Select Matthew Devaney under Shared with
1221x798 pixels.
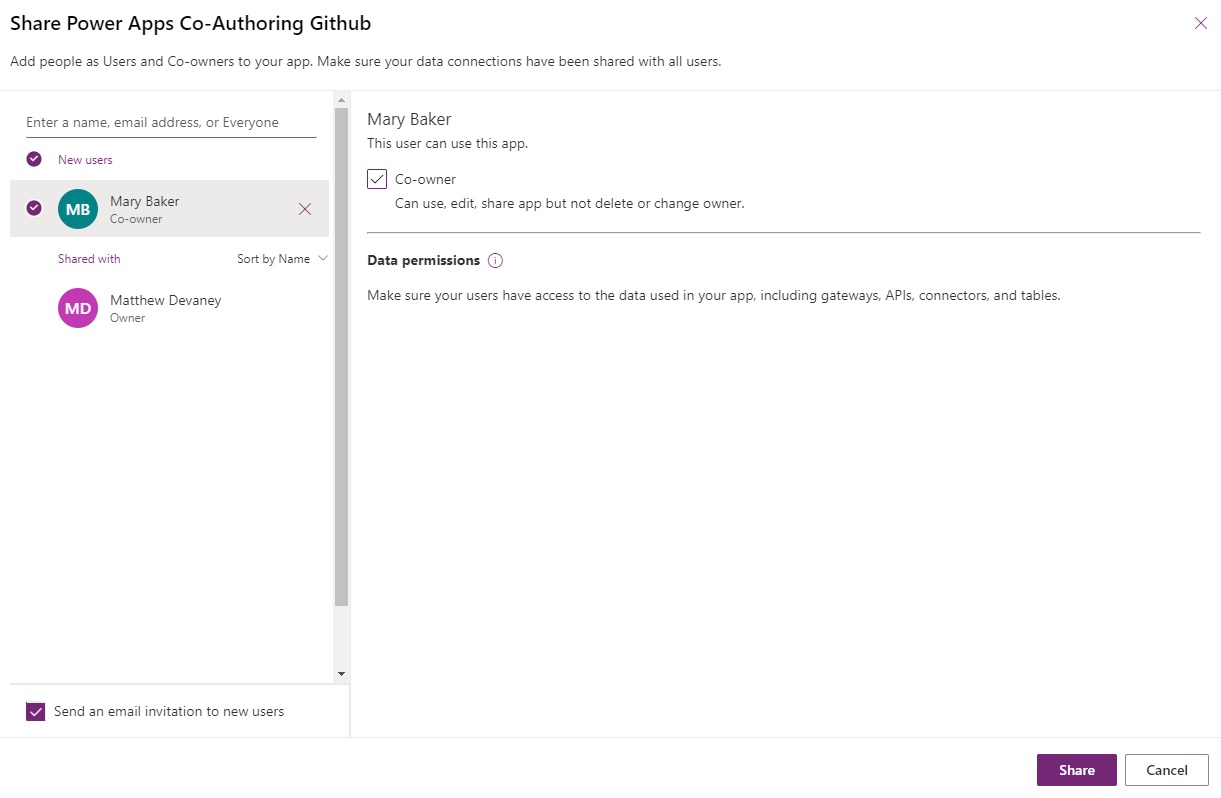(x=165, y=308)
